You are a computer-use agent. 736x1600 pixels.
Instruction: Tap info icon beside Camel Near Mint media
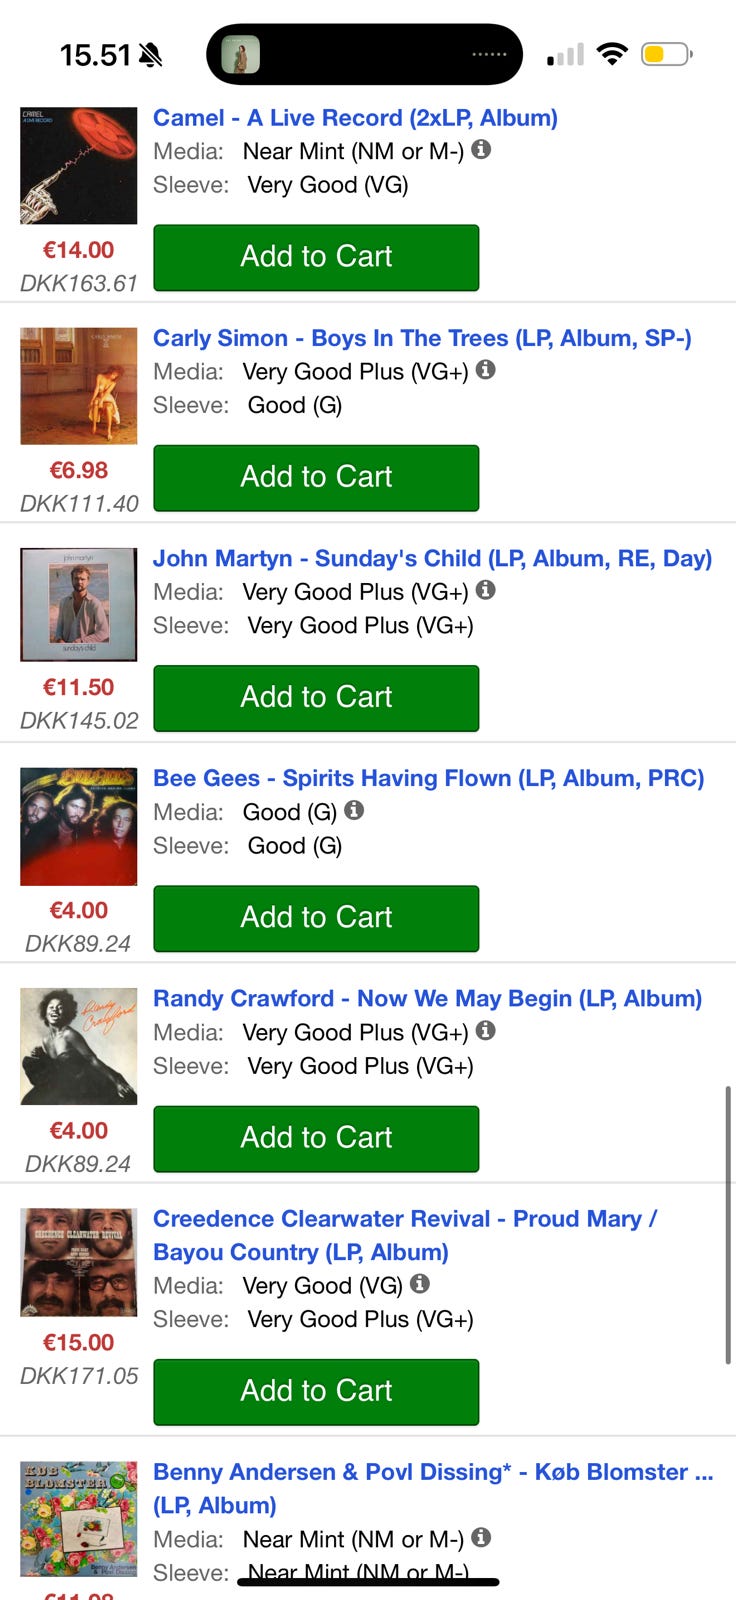coord(481,150)
